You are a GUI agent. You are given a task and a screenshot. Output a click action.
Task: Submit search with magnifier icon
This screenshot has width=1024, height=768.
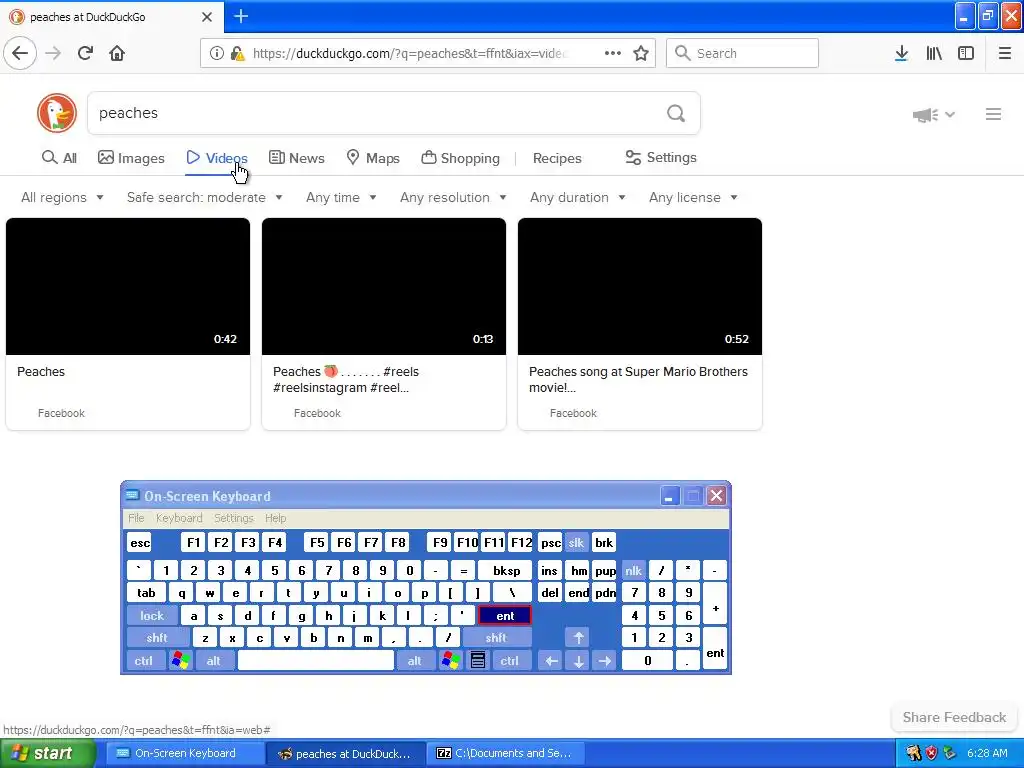point(676,114)
